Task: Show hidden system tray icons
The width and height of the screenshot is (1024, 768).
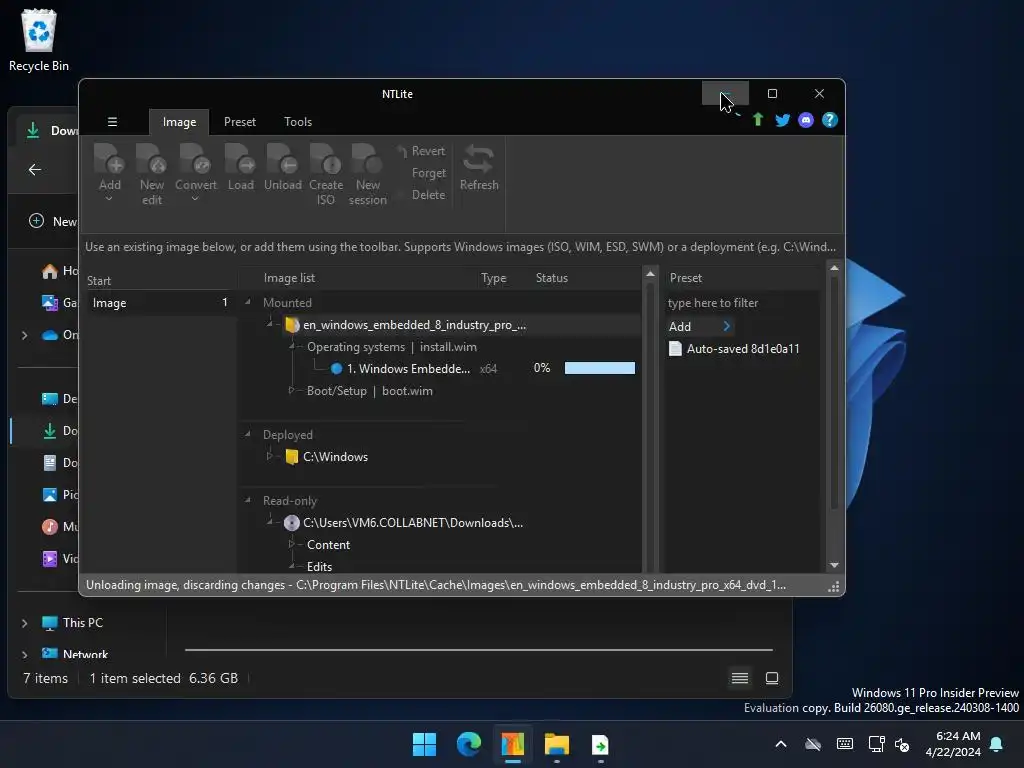Action: [780, 744]
